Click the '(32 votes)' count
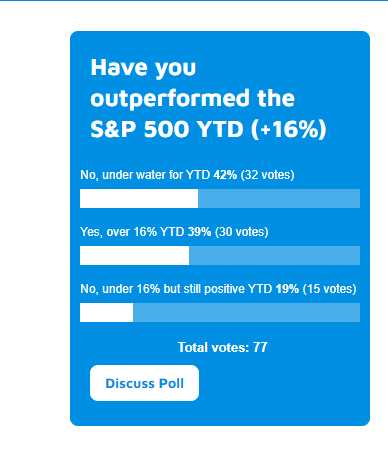The width and height of the screenshot is (388, 456). point(268,175)
